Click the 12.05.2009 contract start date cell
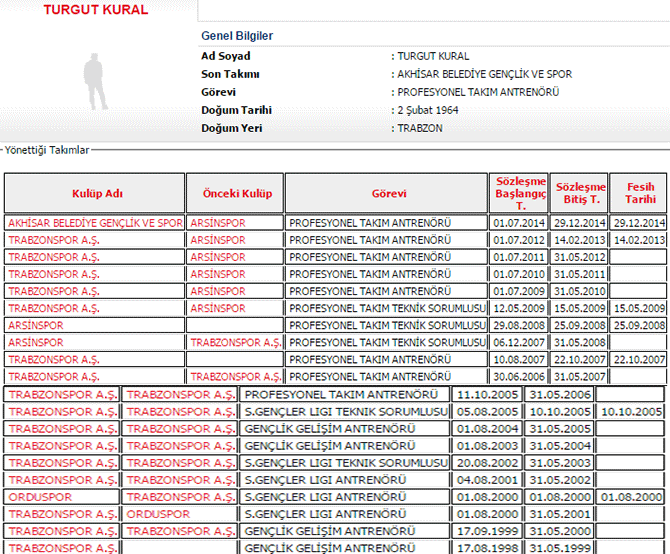This screenshot has height=554, width=670. 518,308
